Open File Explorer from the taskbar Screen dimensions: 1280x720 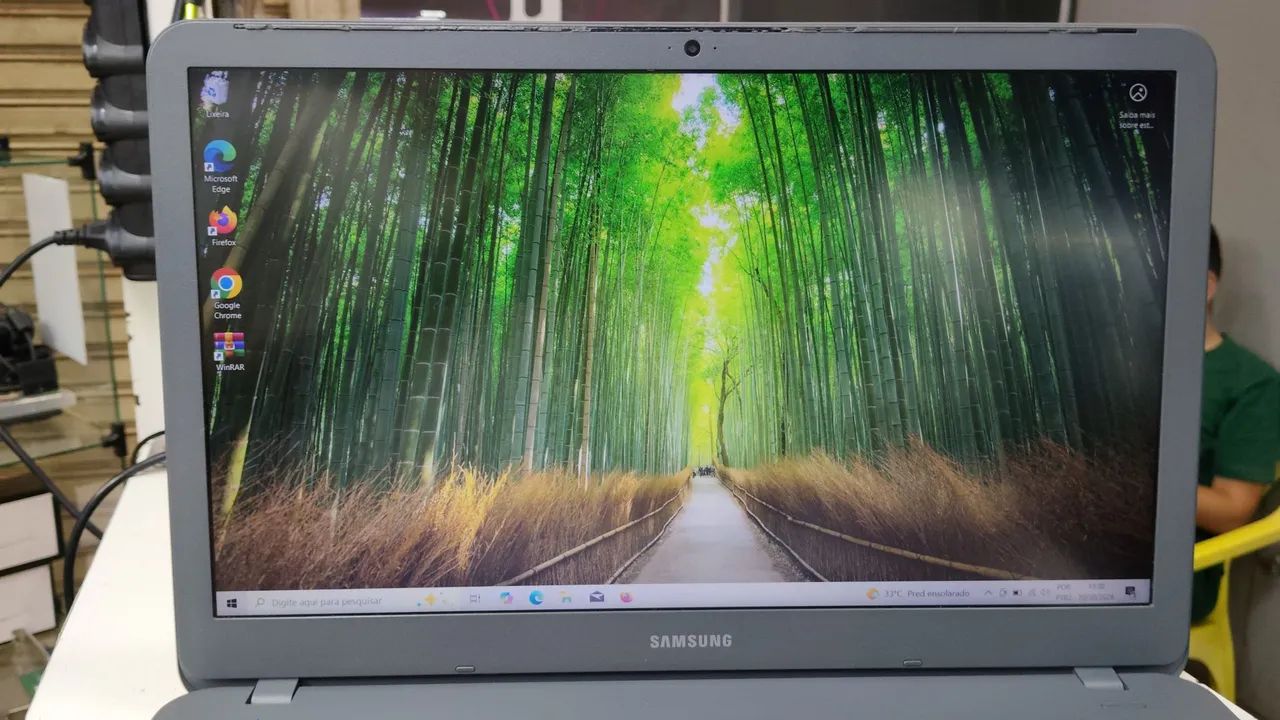point(566,598)
